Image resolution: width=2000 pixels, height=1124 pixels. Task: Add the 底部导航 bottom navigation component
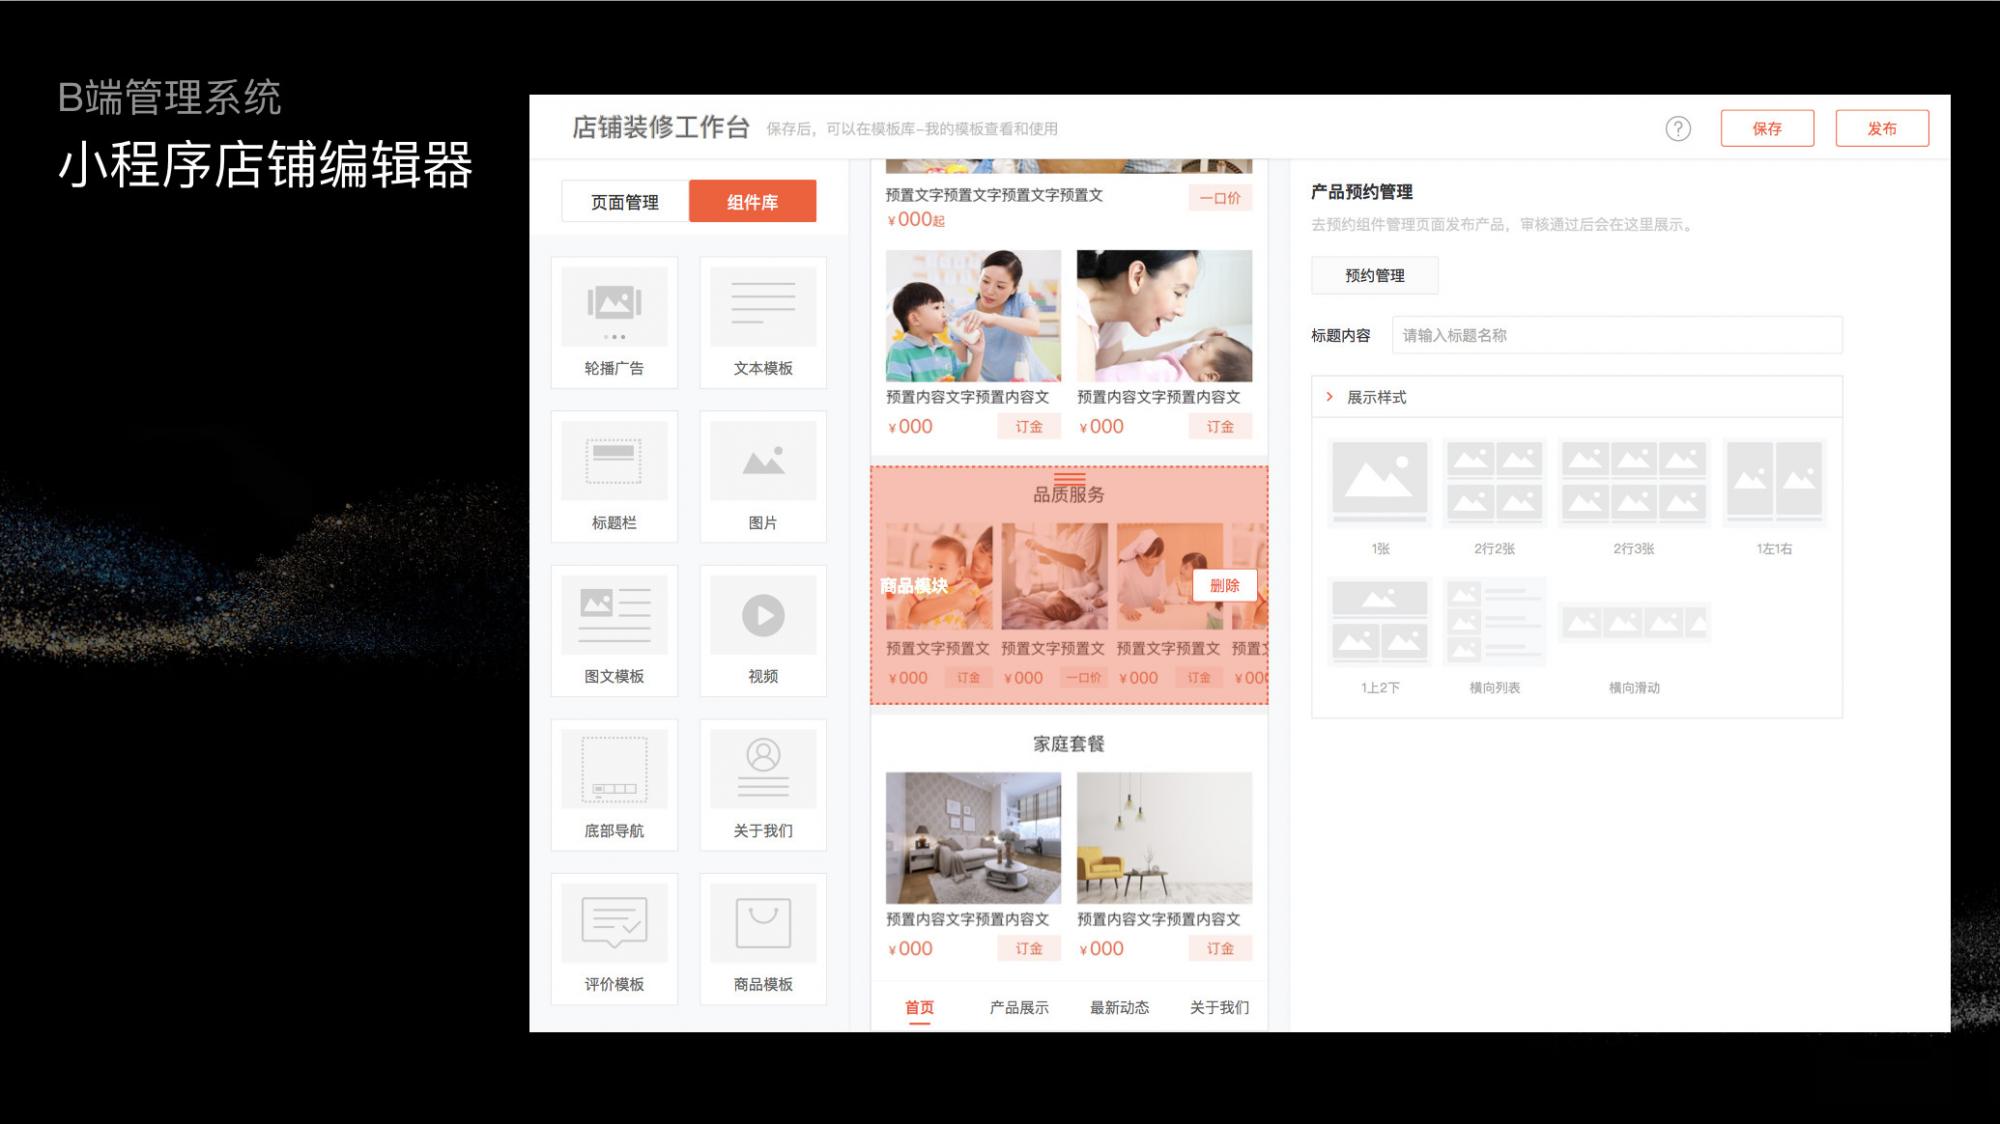(x=614, y=784)
